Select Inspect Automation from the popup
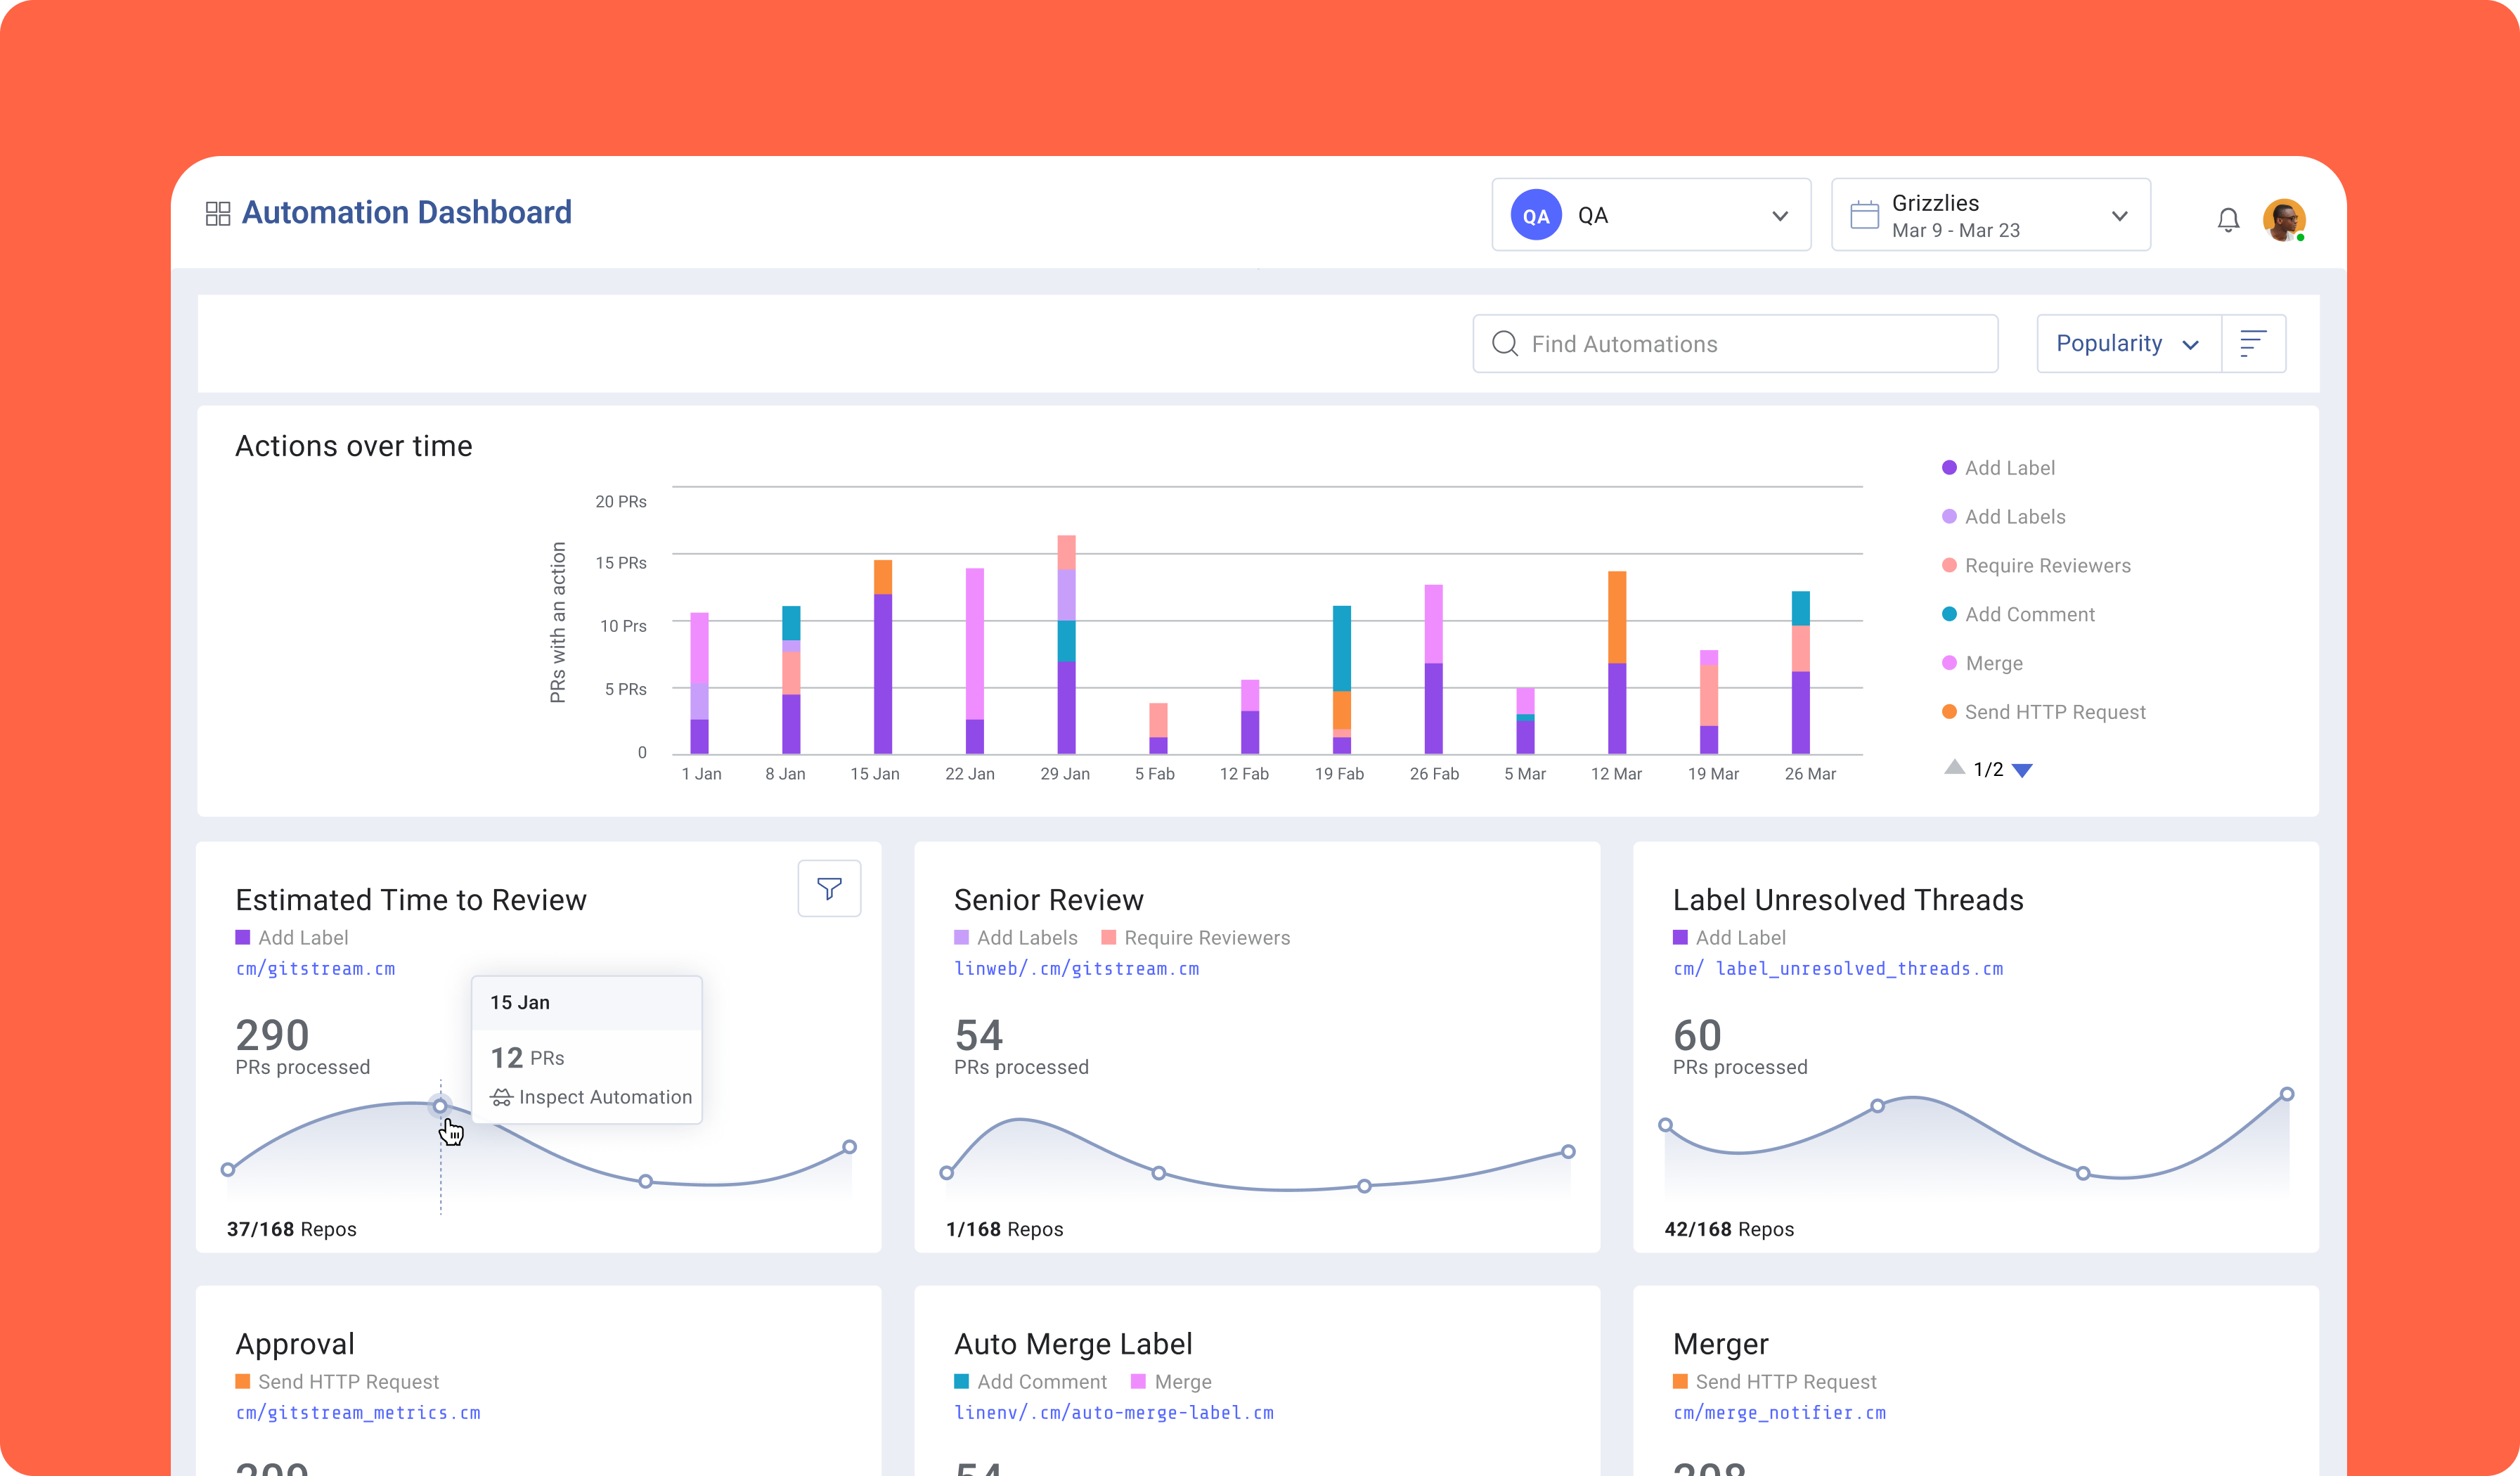 (605, 1096)
